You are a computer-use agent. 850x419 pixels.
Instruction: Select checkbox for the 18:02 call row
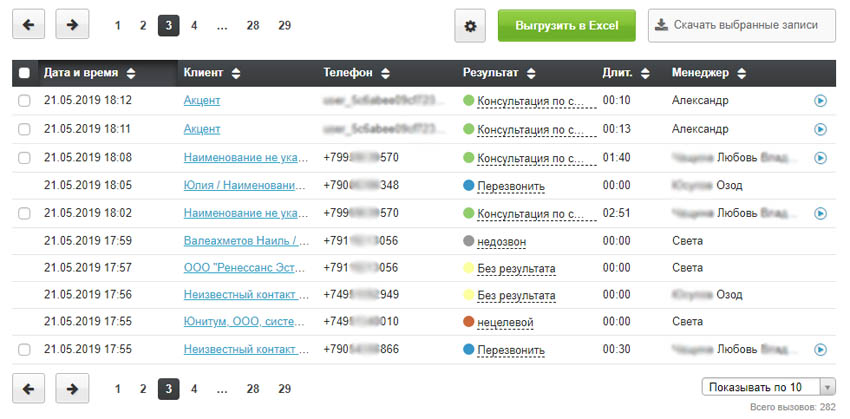pos(24,213)
